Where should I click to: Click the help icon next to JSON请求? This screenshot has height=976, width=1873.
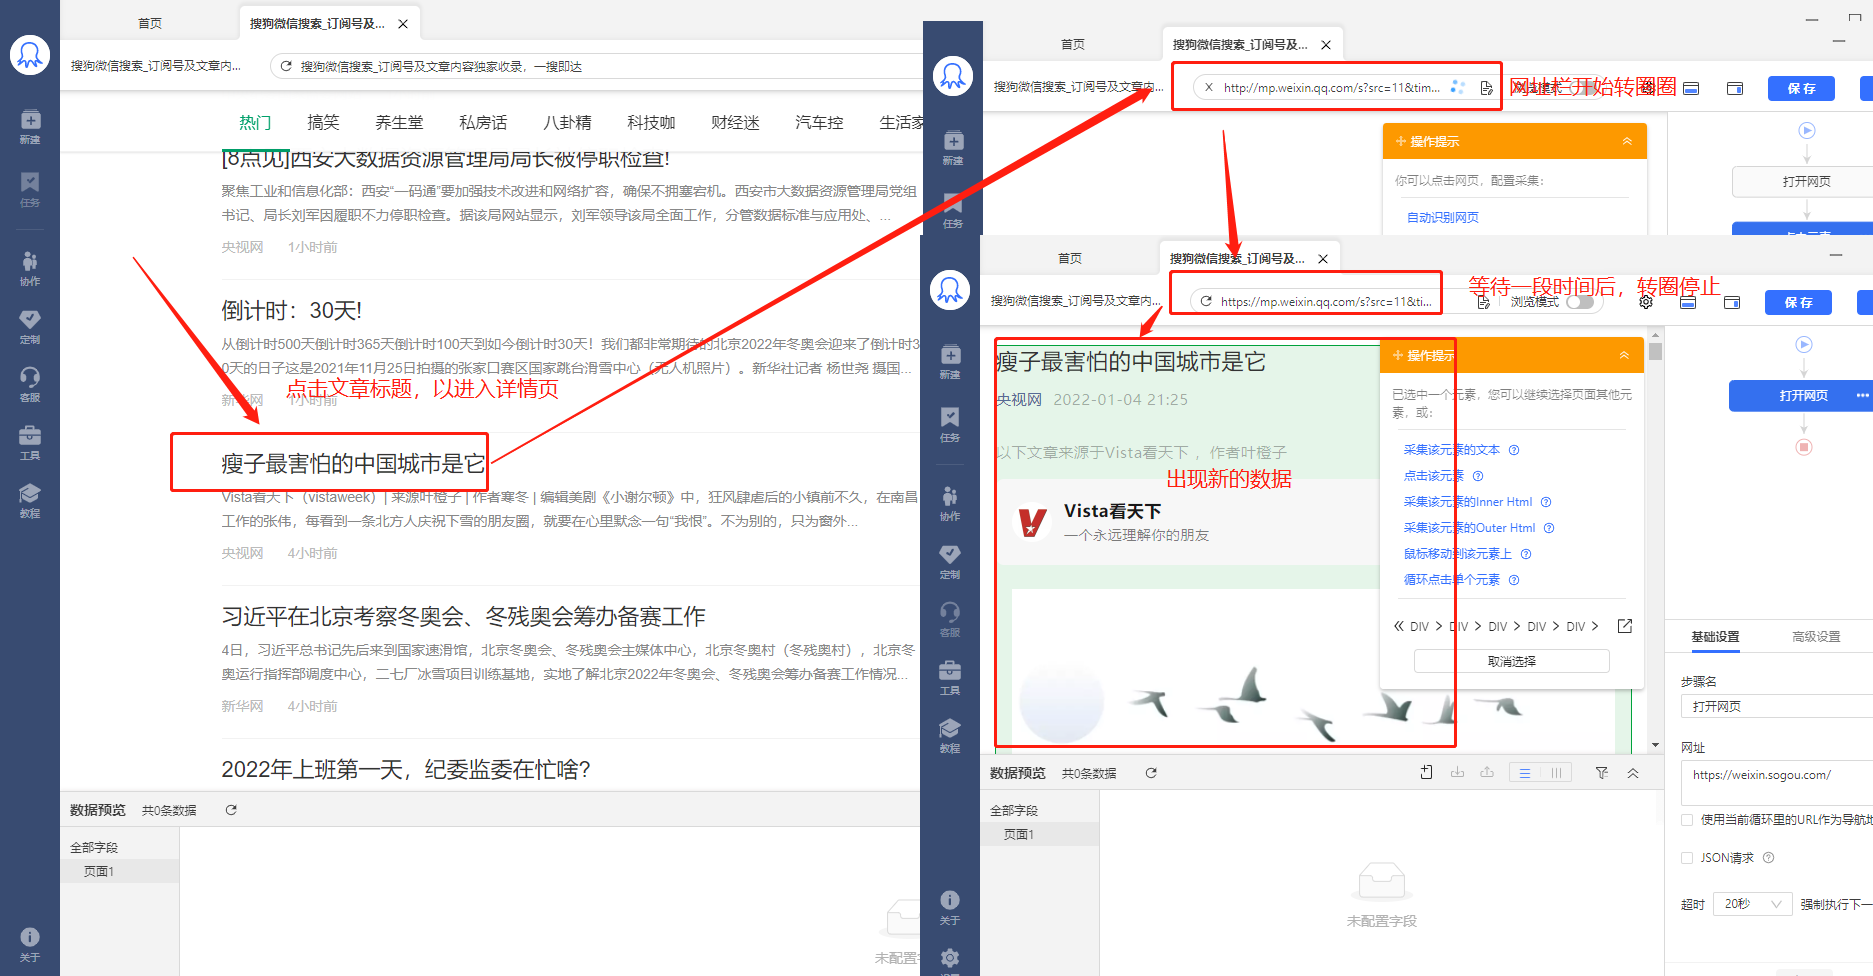pyautogui.click(x=1768, y=858)
